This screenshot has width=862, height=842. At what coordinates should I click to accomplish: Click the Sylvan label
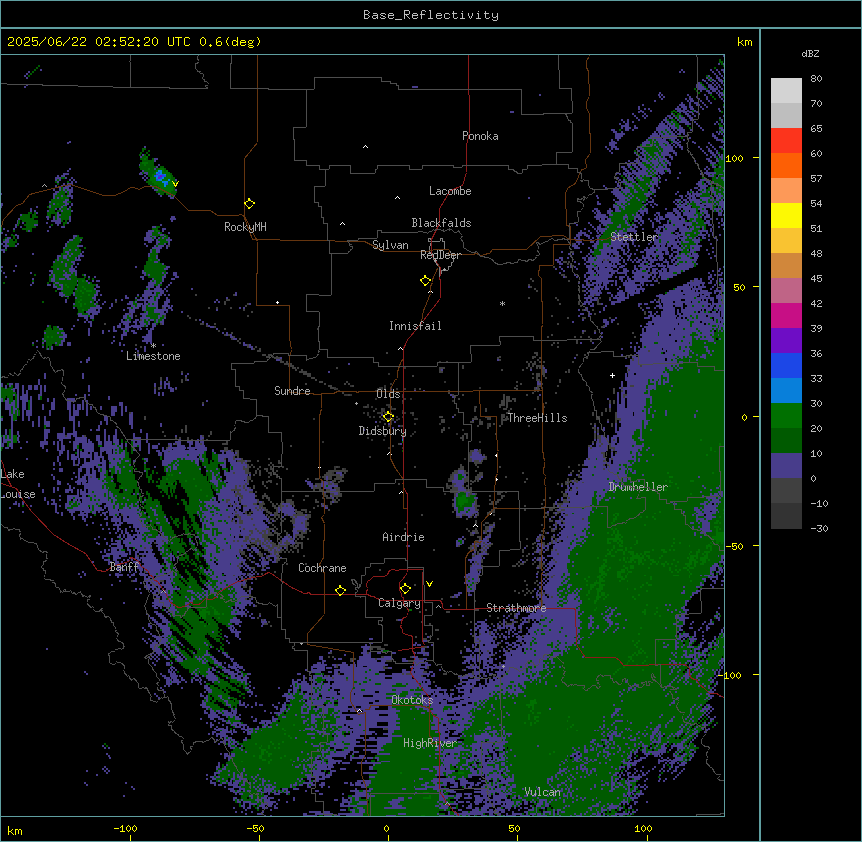(390, 245)
